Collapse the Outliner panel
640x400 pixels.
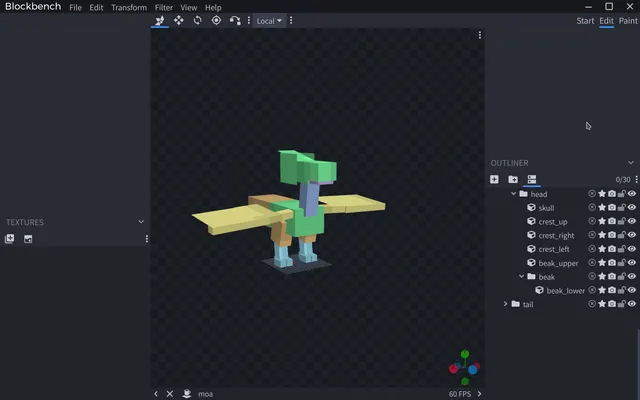pyautogui.click(x=631, y=162)
